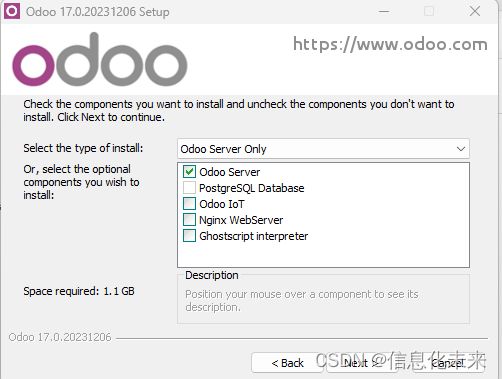
Task: Cancel the Odoo setup
Action: tap(447, 363)
